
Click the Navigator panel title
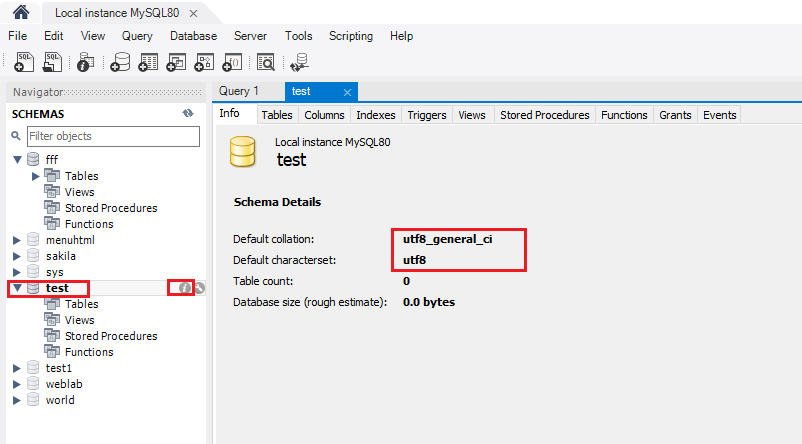click(x=38, y=92)
